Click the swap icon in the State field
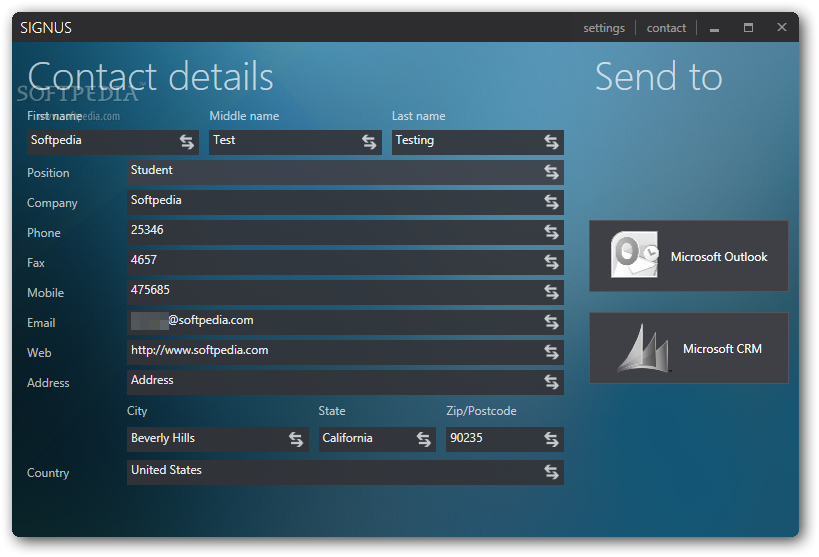Screen dimensions: 819x557 [424, 439]
